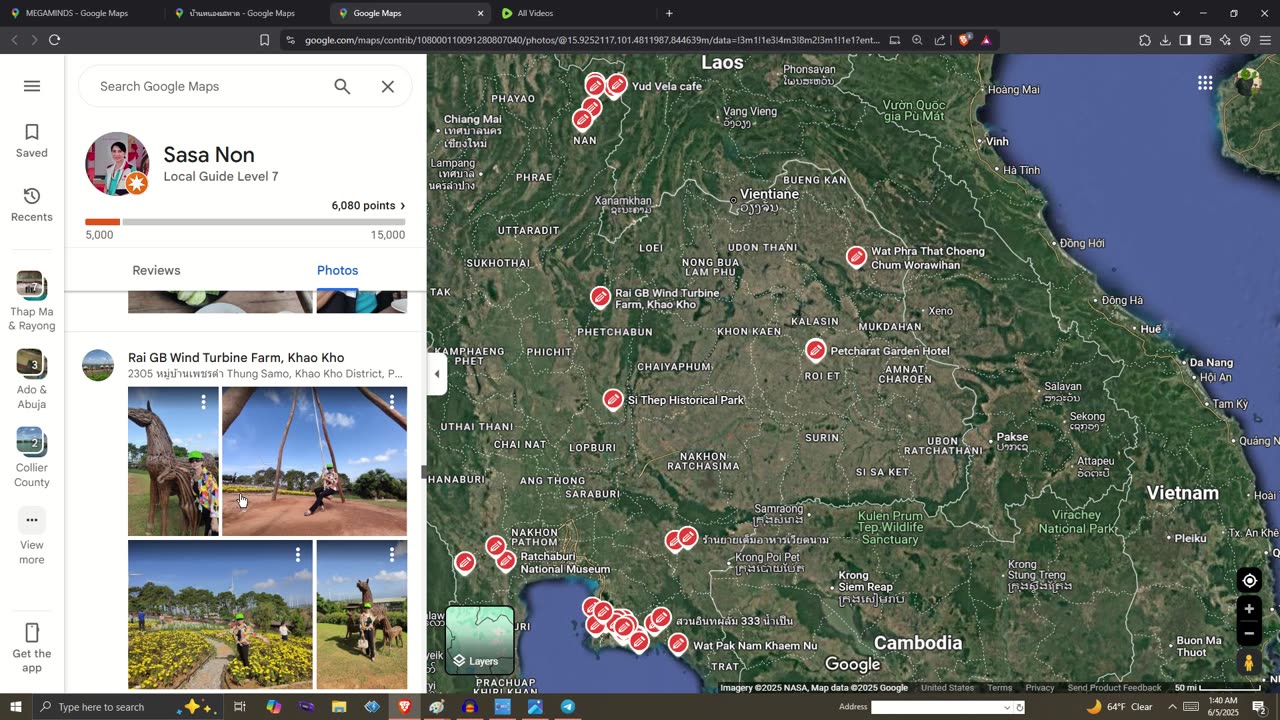Image resolution: width=1280 pixels, height=720 pixels.
Task: Open the browser downloads panel
Action: (x=1165, y=40)
